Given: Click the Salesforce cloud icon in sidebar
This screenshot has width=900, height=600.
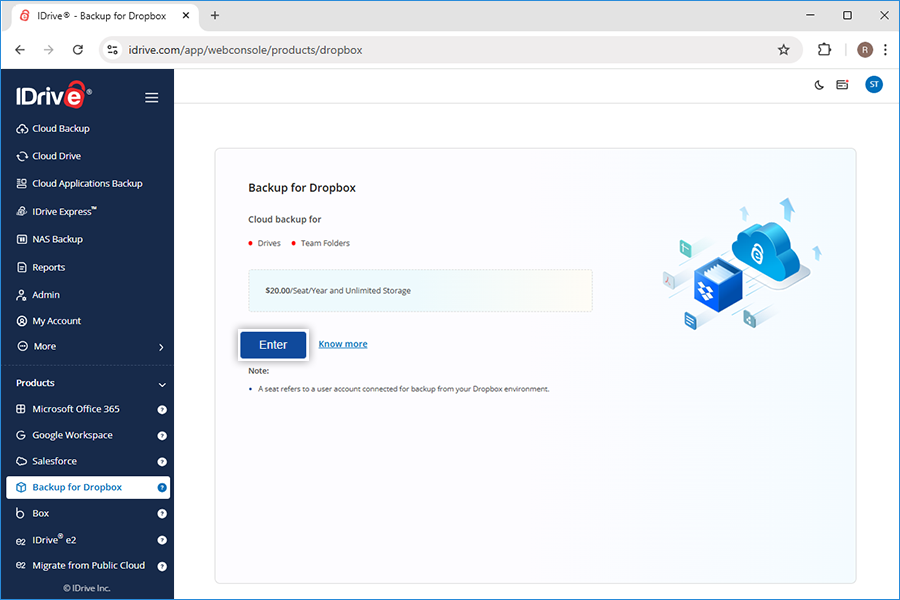Looking at the screenshot, I should [x=21, y=462].
